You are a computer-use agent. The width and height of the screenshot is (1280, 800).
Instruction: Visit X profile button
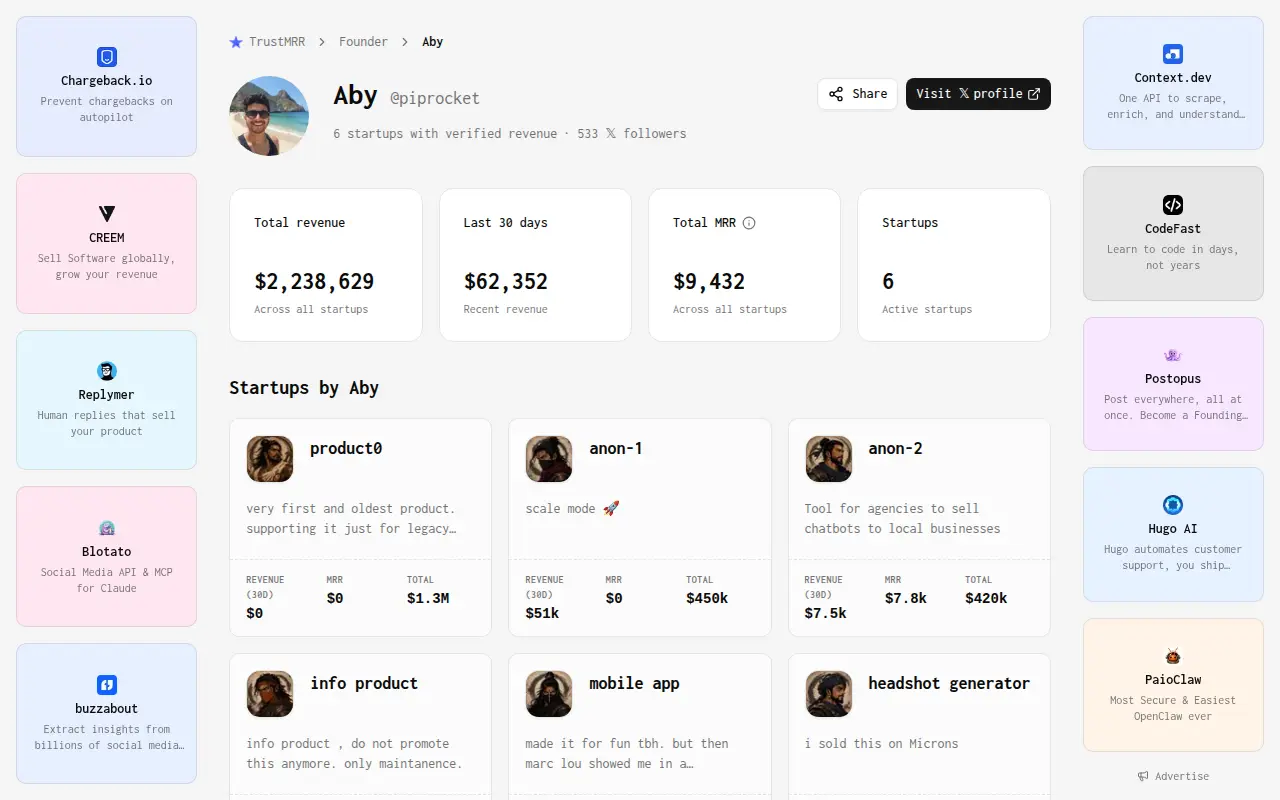coord(978,94)
